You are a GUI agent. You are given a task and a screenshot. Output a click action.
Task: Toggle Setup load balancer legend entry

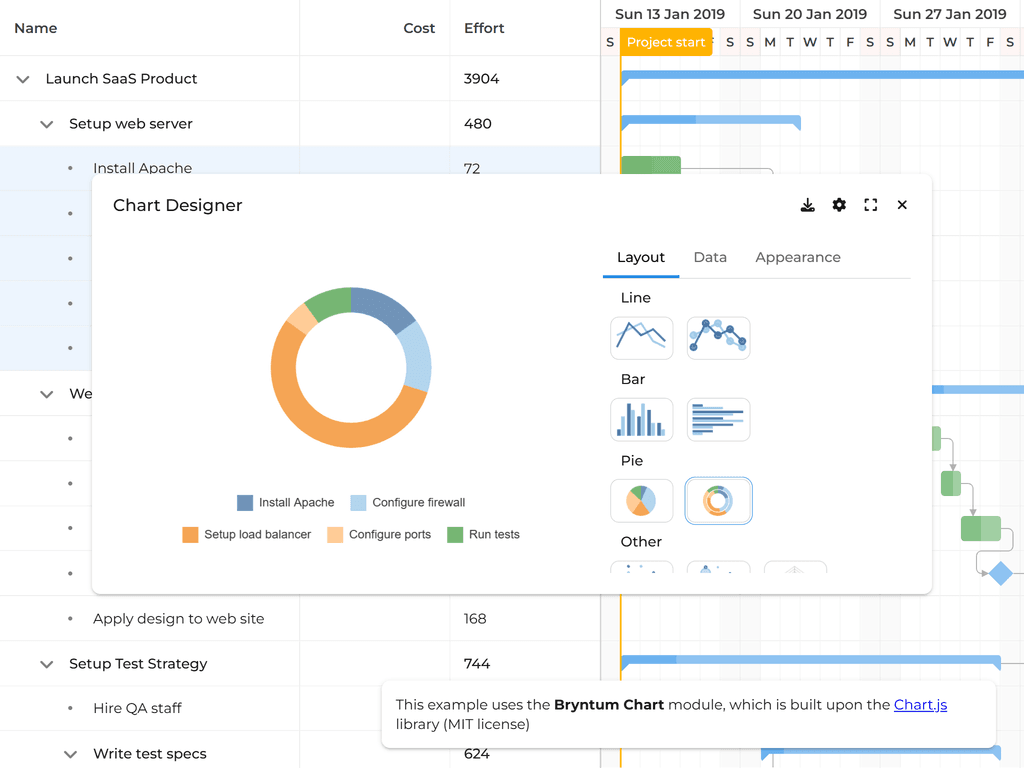(247, 535)
